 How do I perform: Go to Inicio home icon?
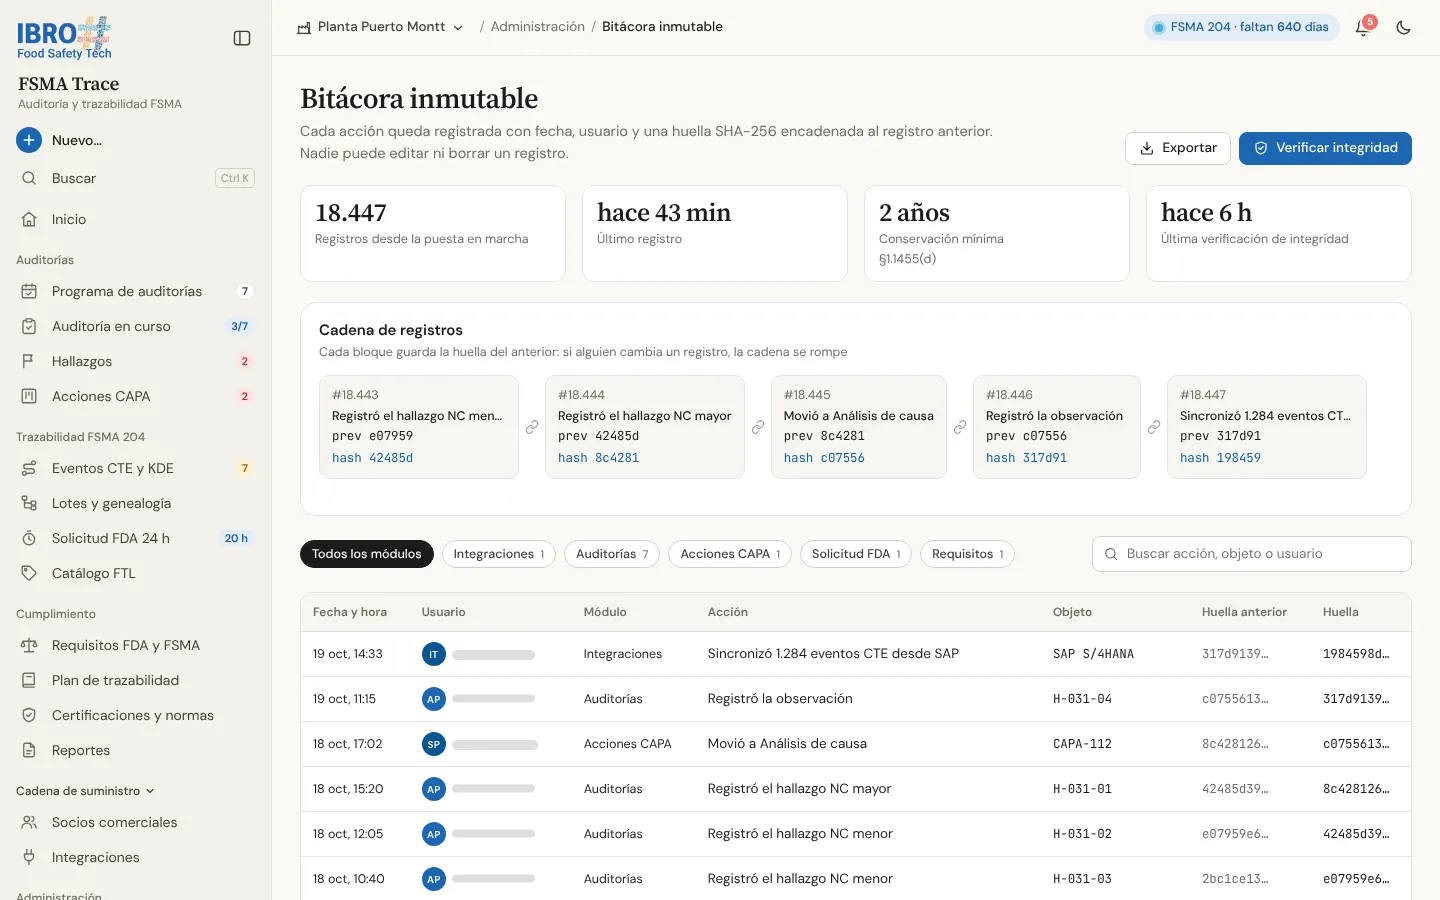click(x=29, y=219)
